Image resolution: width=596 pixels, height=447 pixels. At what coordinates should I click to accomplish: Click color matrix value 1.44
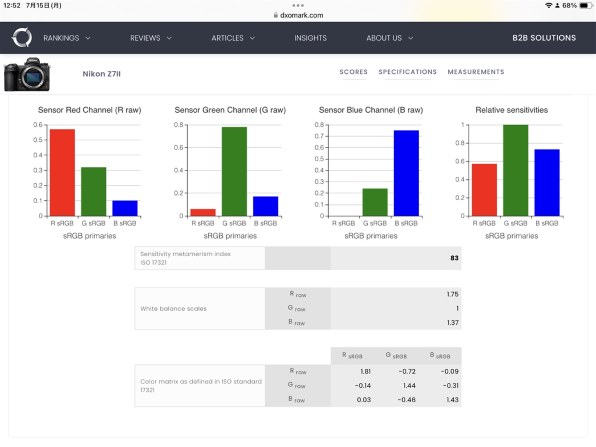[409, 385]
